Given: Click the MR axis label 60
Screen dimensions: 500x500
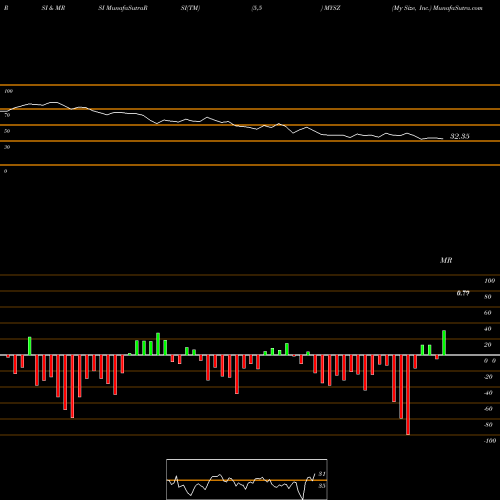Looking at the screenshot, I should 488,313.
